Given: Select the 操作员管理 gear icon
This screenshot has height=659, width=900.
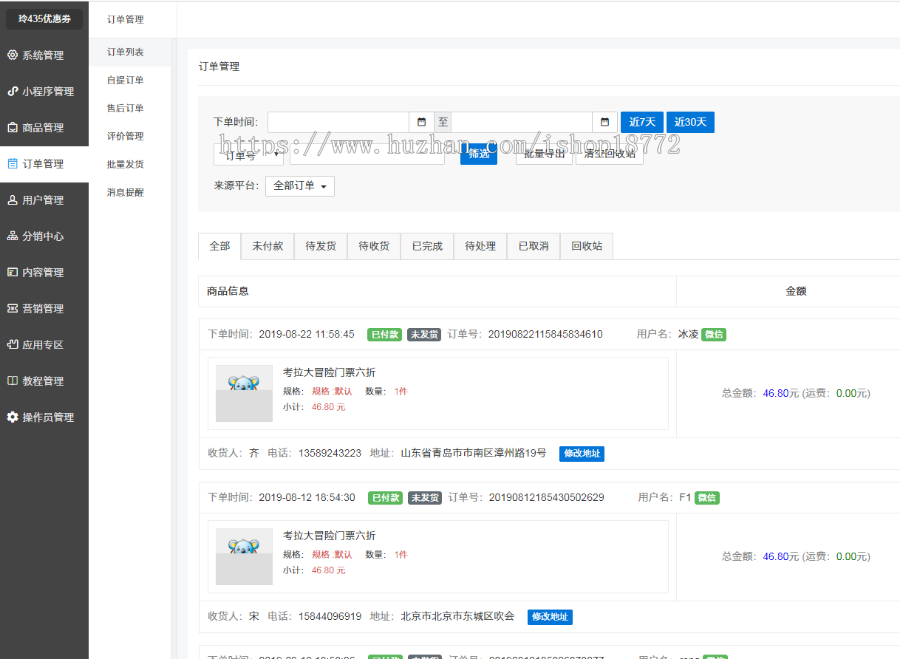Looking at the screenshot, I should tap(14, 417).
